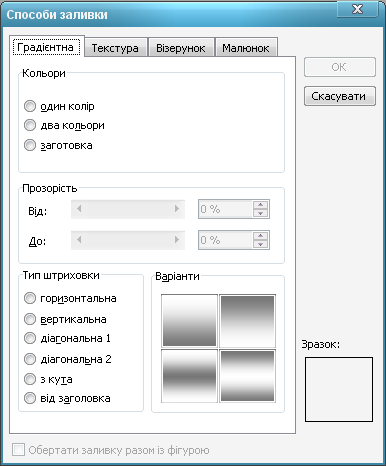
Task: Toggle 'Обертати заливку разом із фігурою' checkbox
Action: click(x=18, y=450)
